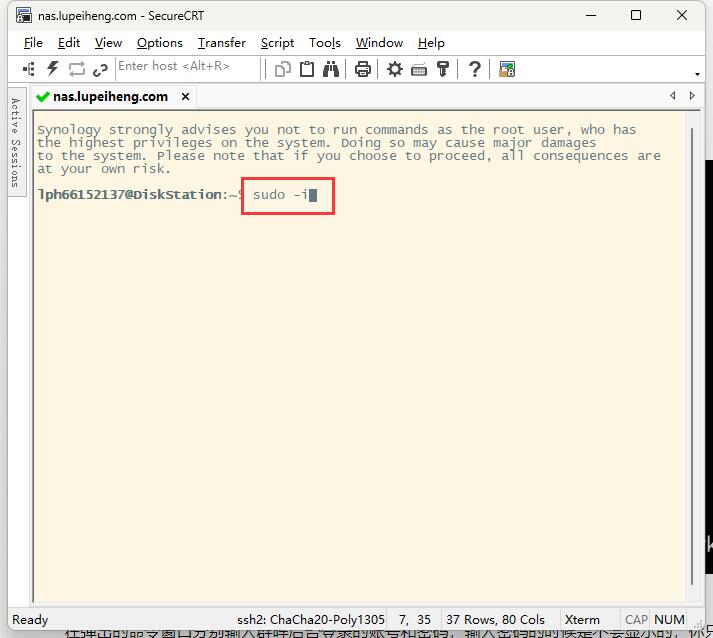Maximize the SecureCRT window
The width and height of the screenshot is (713, 638).
tap(636, 15)
